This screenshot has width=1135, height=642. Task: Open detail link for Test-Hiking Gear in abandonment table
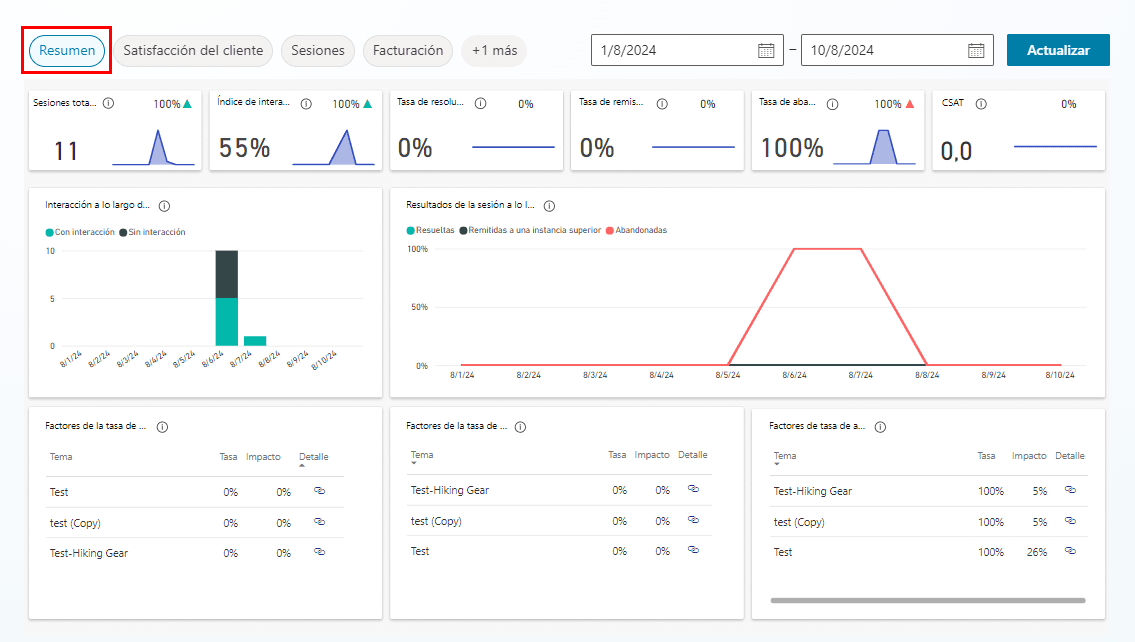tap(1069, 490)
